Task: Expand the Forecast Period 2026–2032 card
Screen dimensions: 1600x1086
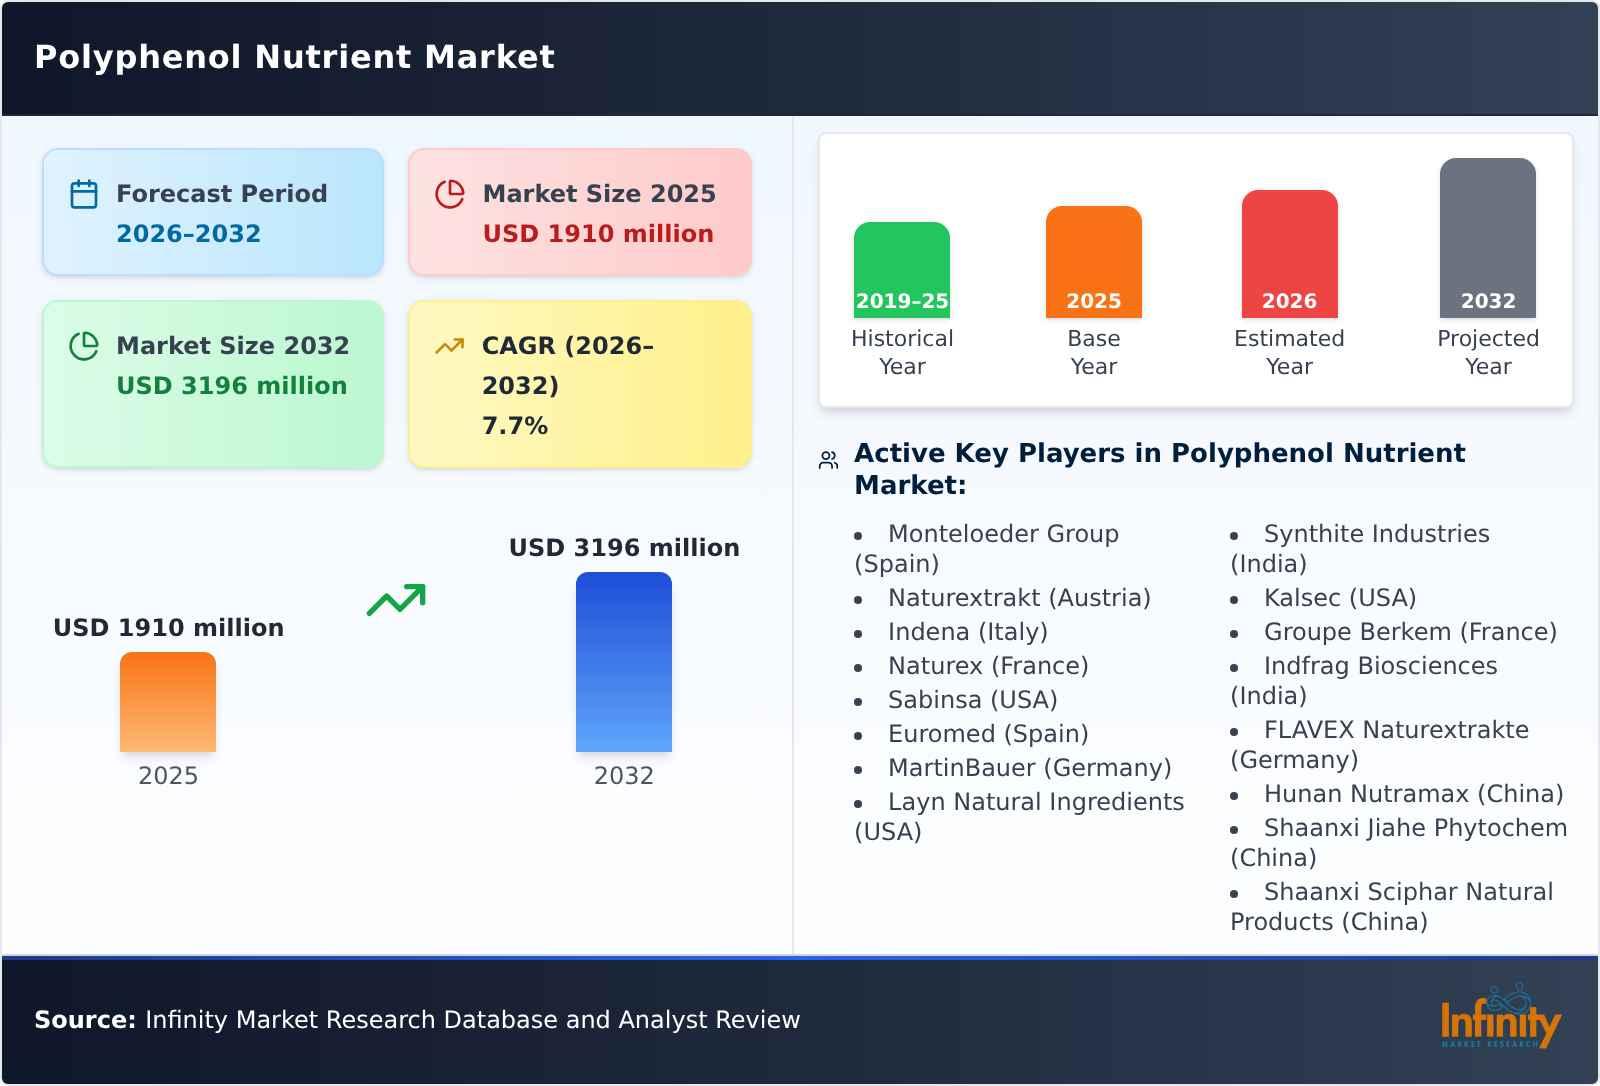Action: [212, 211]
